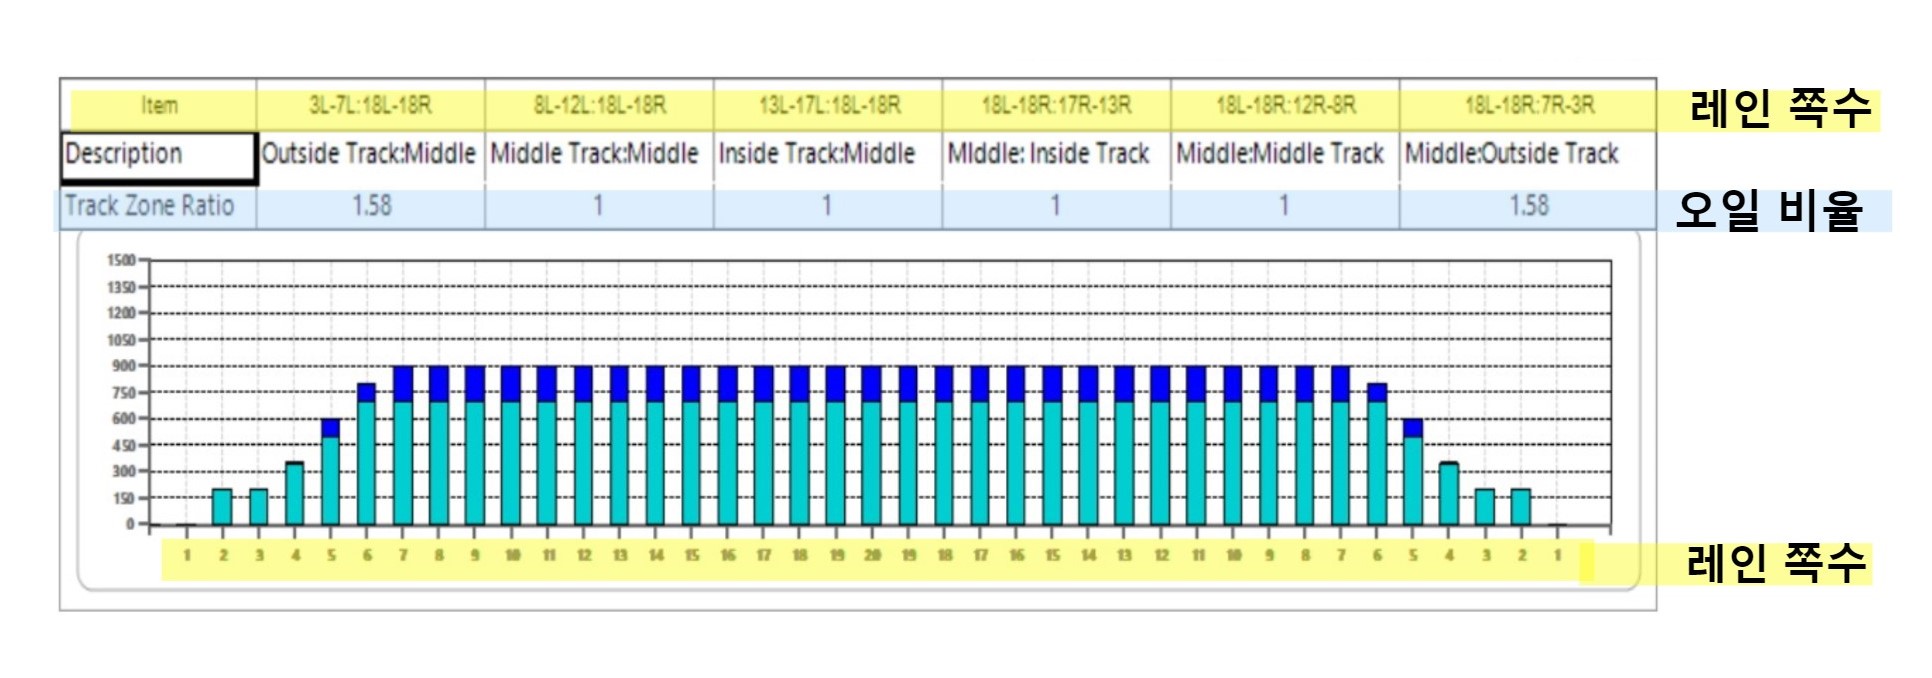The width and height of the screenshot is (1932, 678).
Task: Click ratio 1 under 13L-17L:18L-18R
Action: 829,207
